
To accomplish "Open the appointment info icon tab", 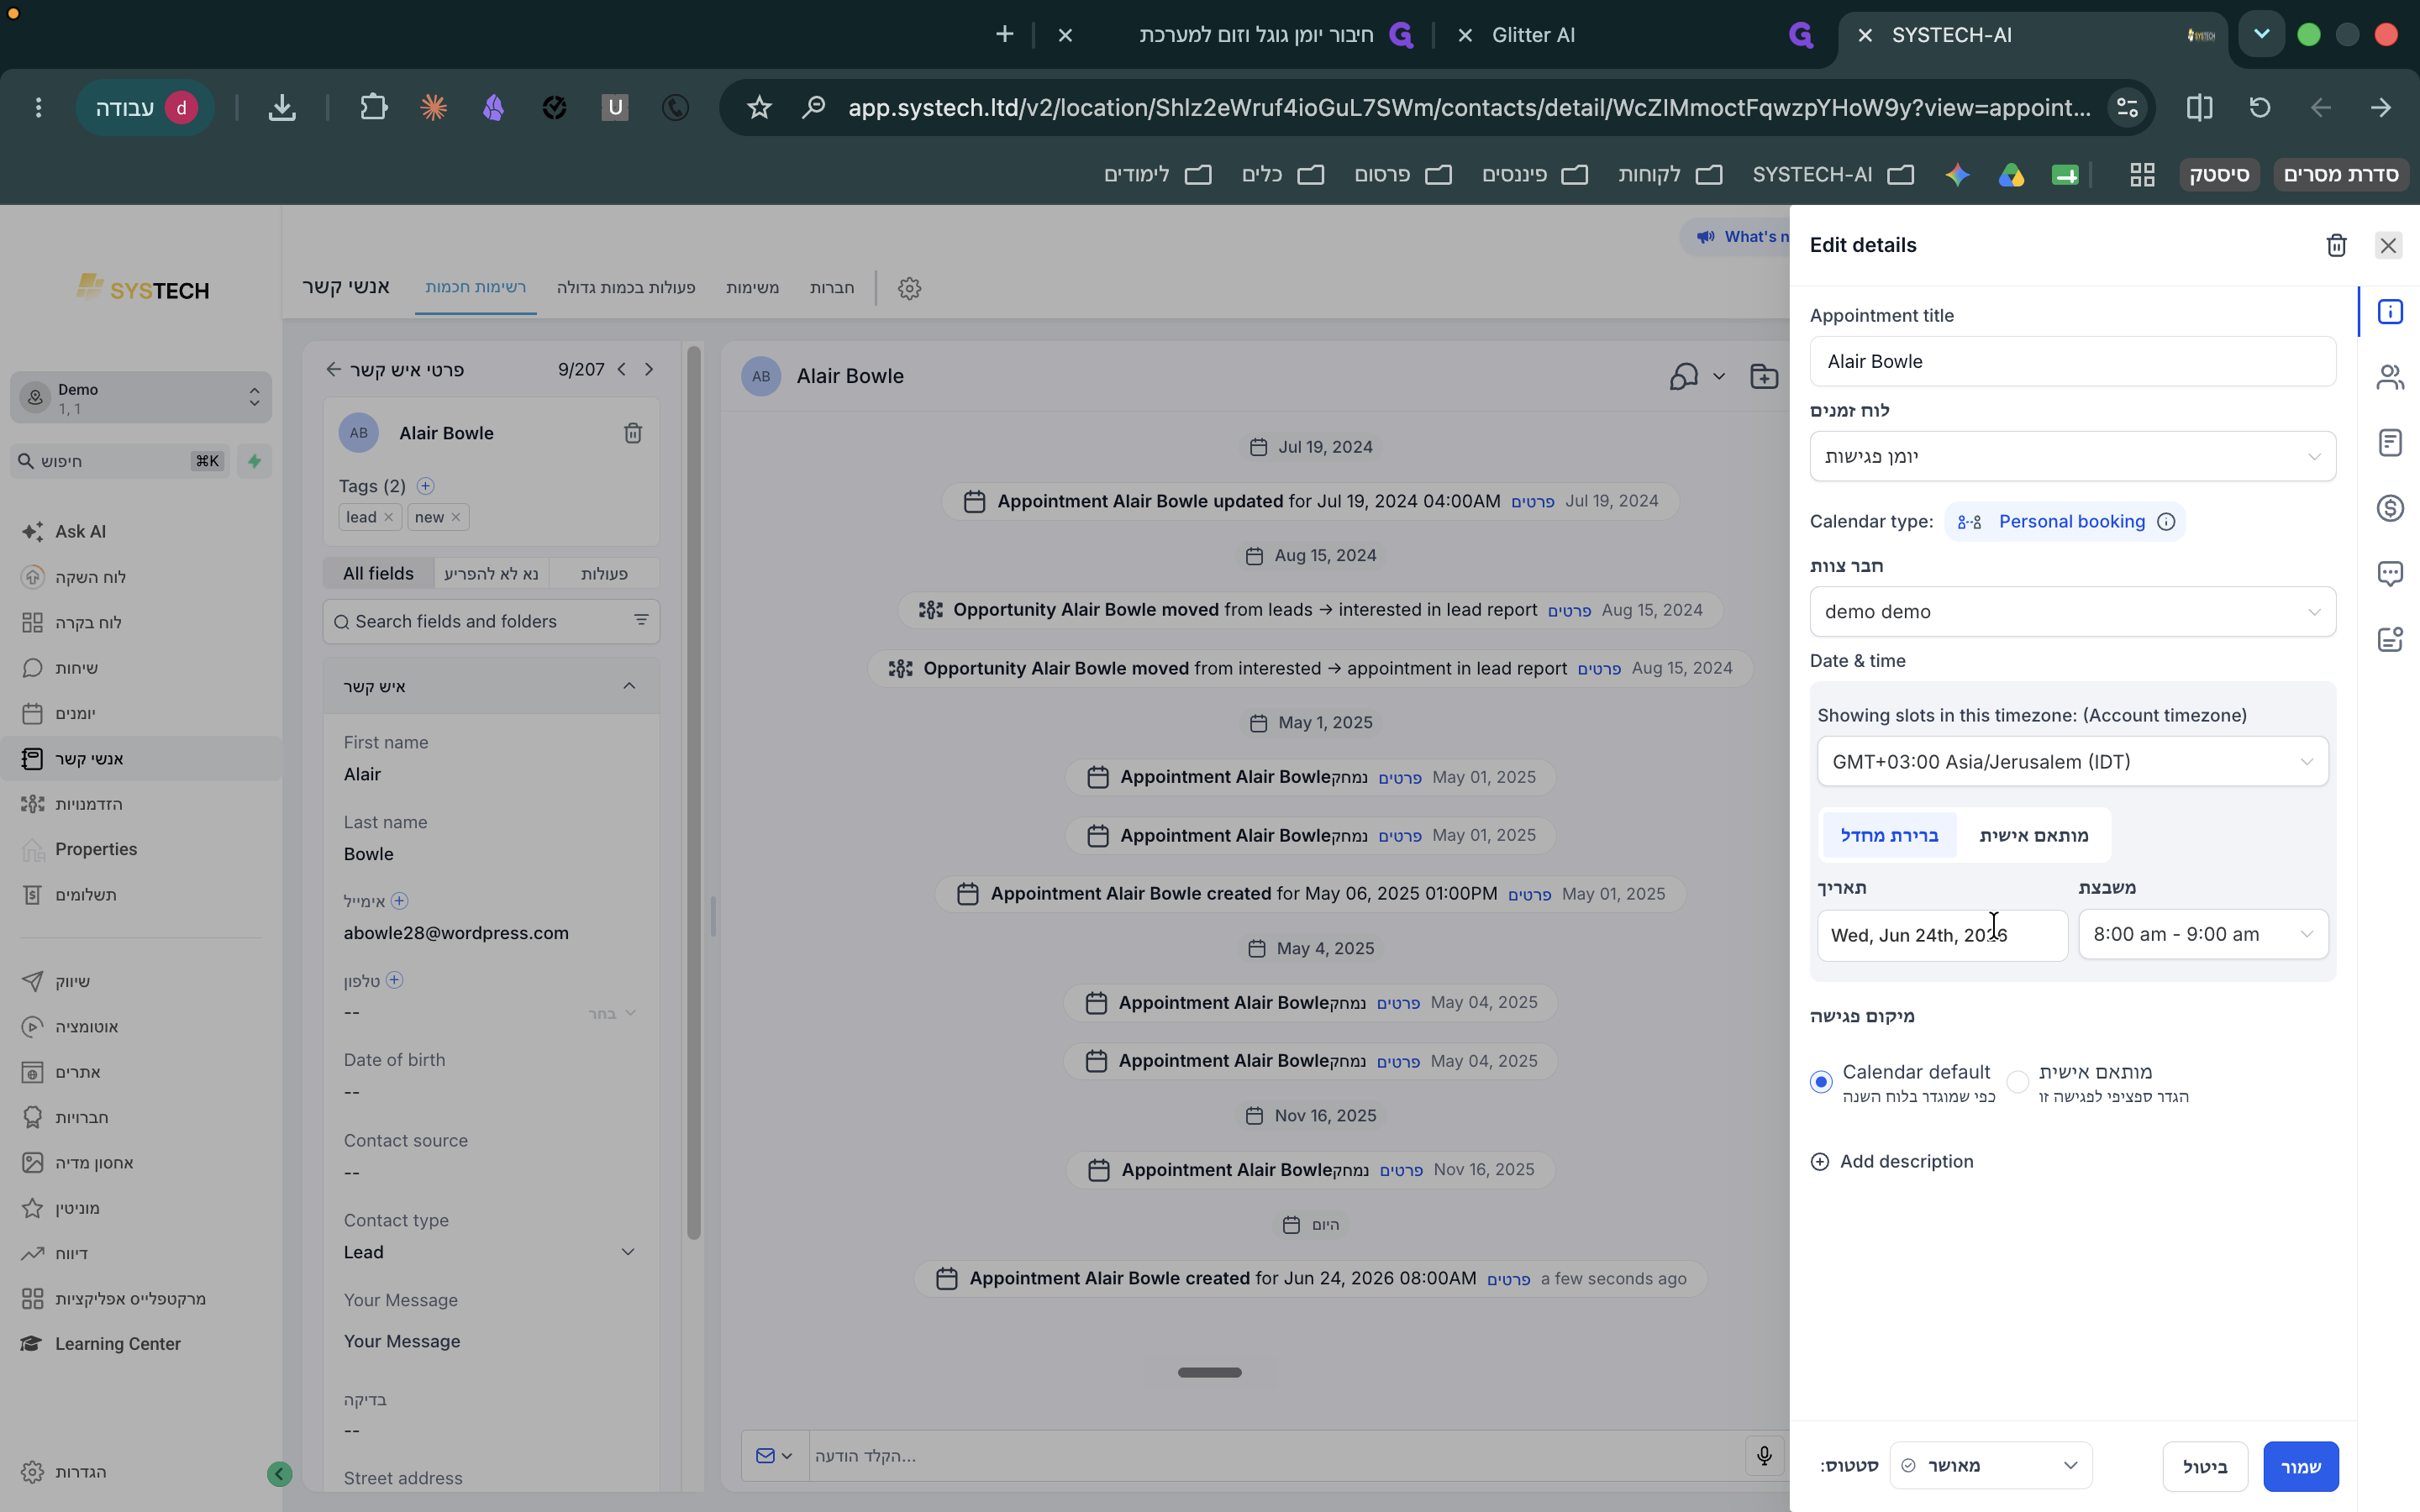I will 2390,312.
